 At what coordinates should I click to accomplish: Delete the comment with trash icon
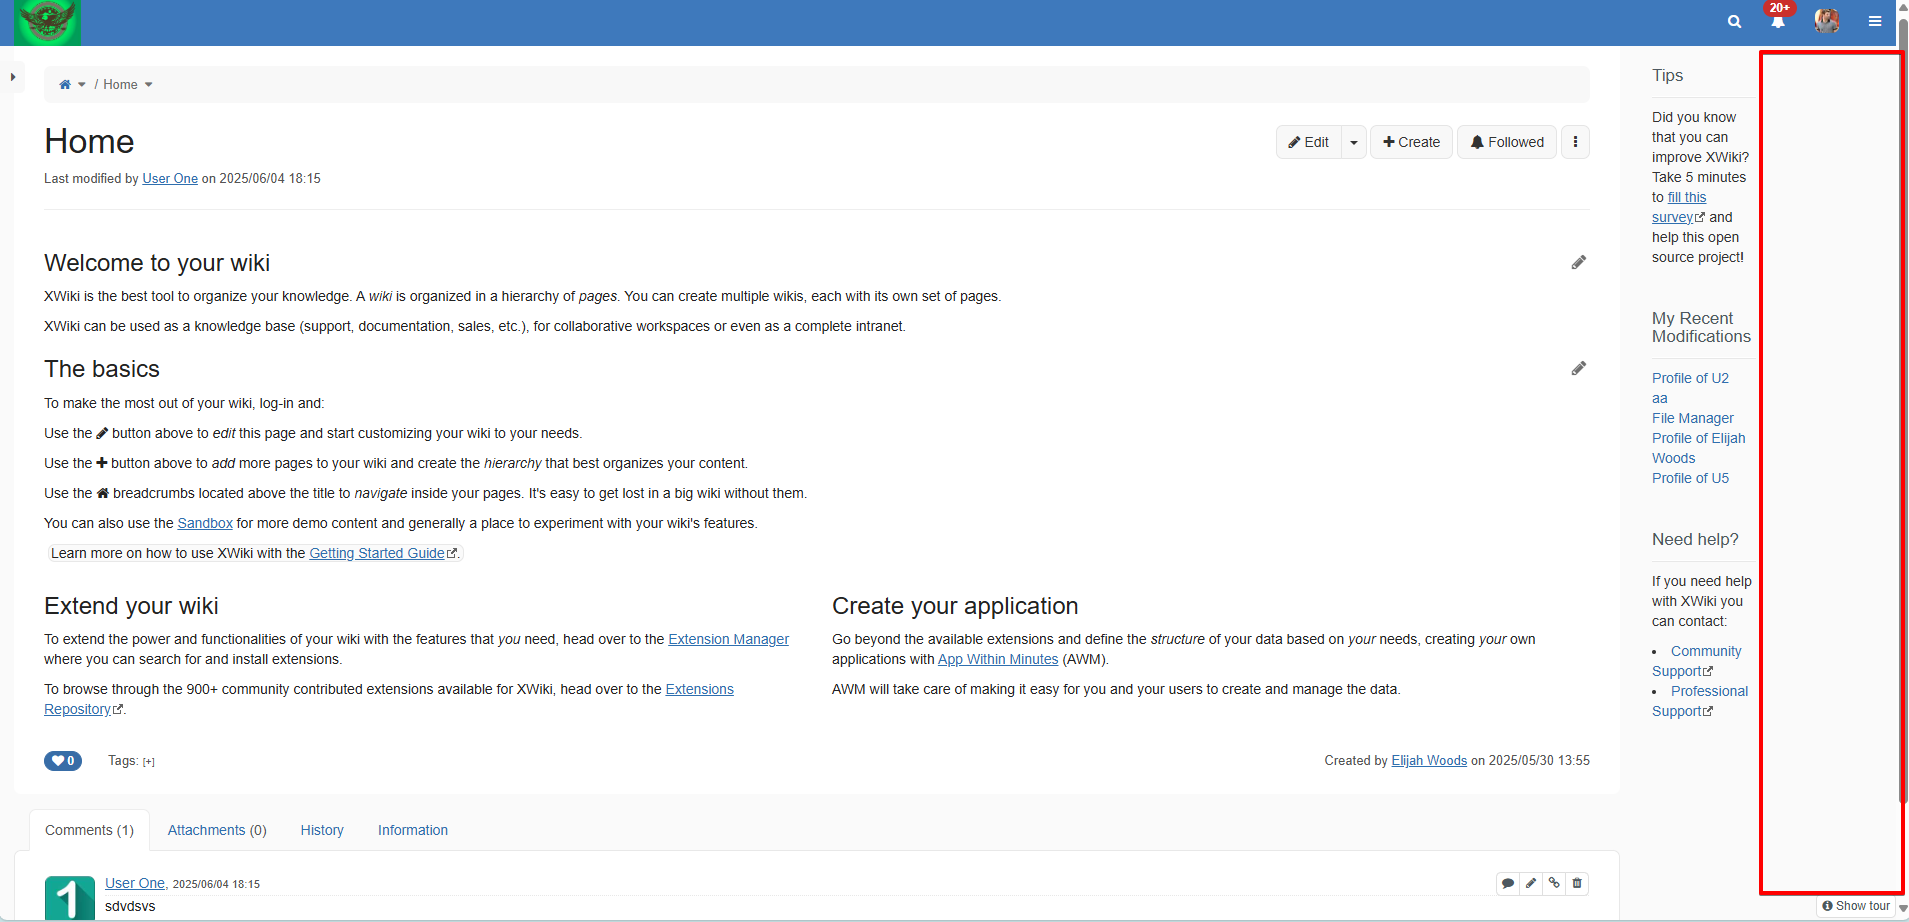pos(1577,883)
